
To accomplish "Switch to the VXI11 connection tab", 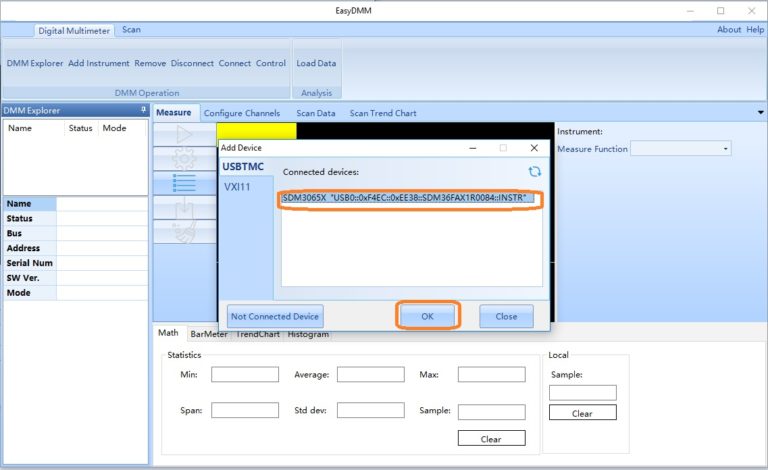I will (x=239, y=186).
